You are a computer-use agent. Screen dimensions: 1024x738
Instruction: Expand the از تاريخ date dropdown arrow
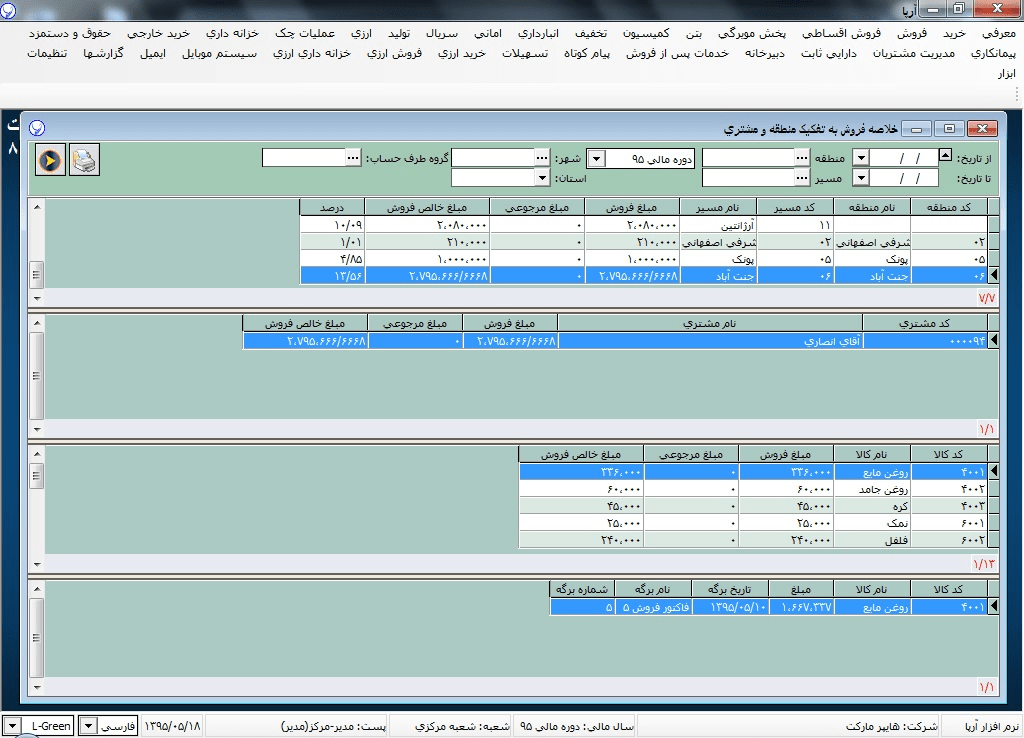tap(861, 158)
